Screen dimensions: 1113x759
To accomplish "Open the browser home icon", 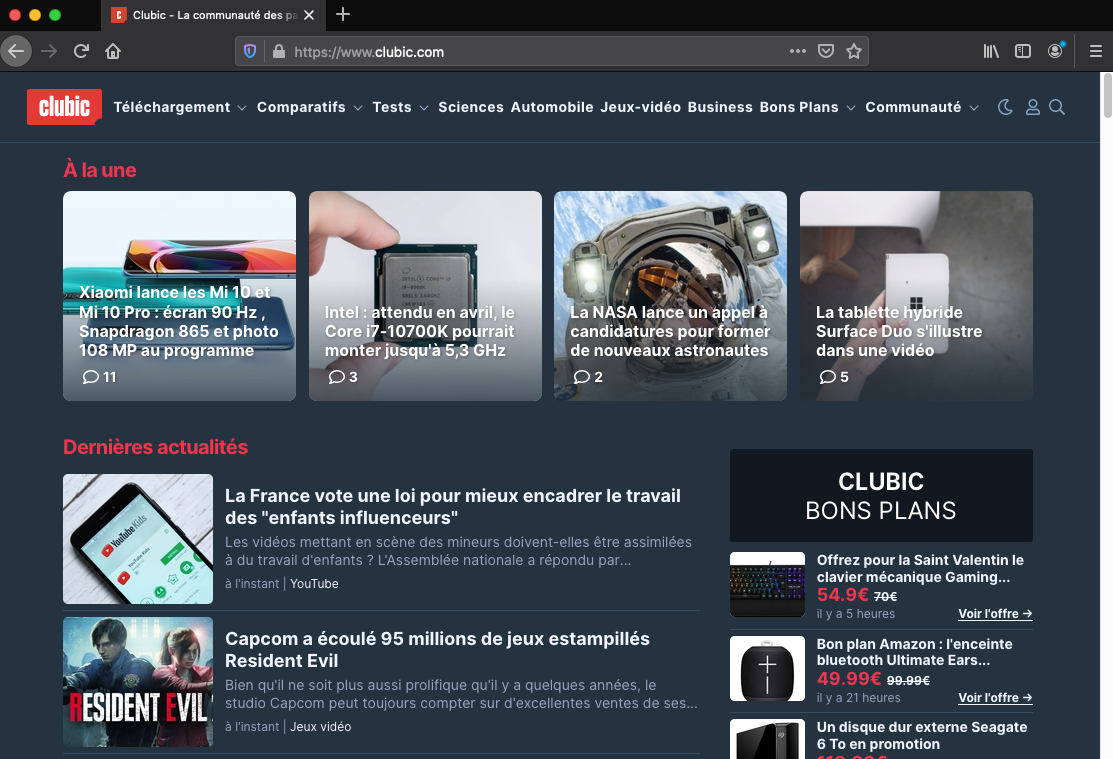I will [x=113, y=51].
